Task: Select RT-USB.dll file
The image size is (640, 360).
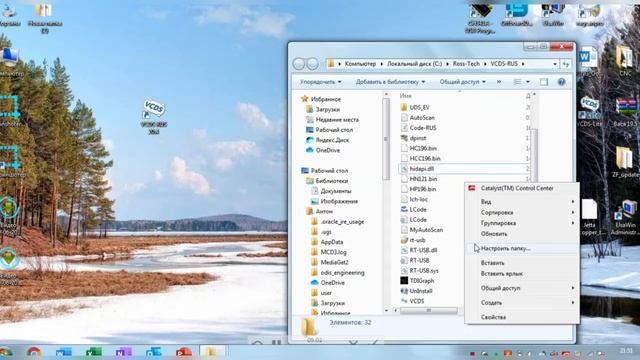Action: [423, 250]
